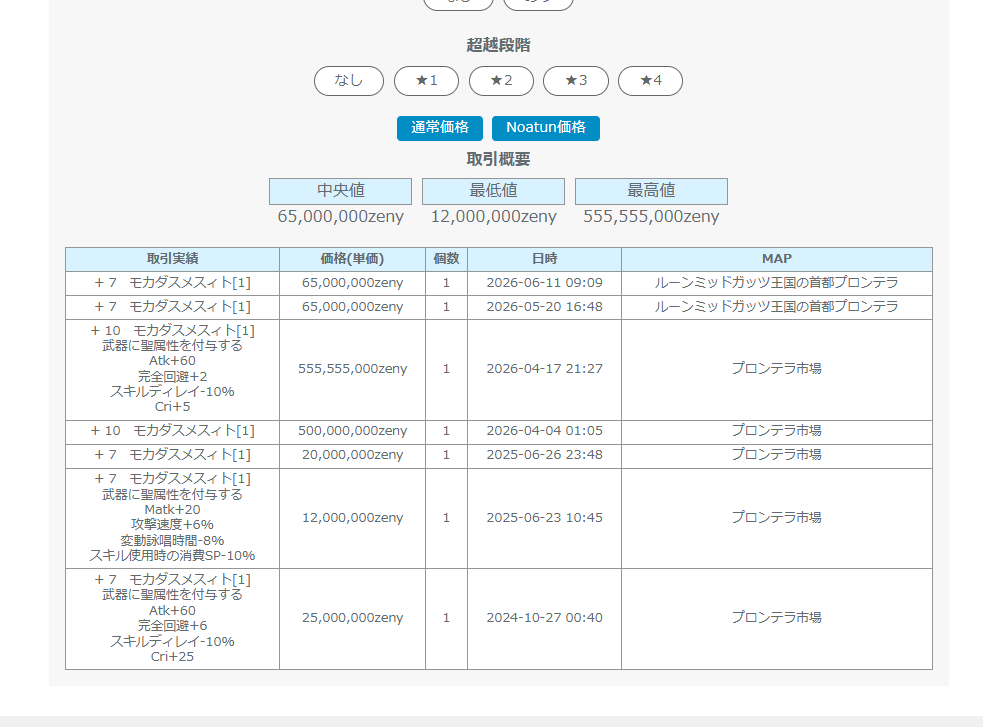Click the 中央値 summary header
Screen dimensions: 983x727
pos(340,191)
